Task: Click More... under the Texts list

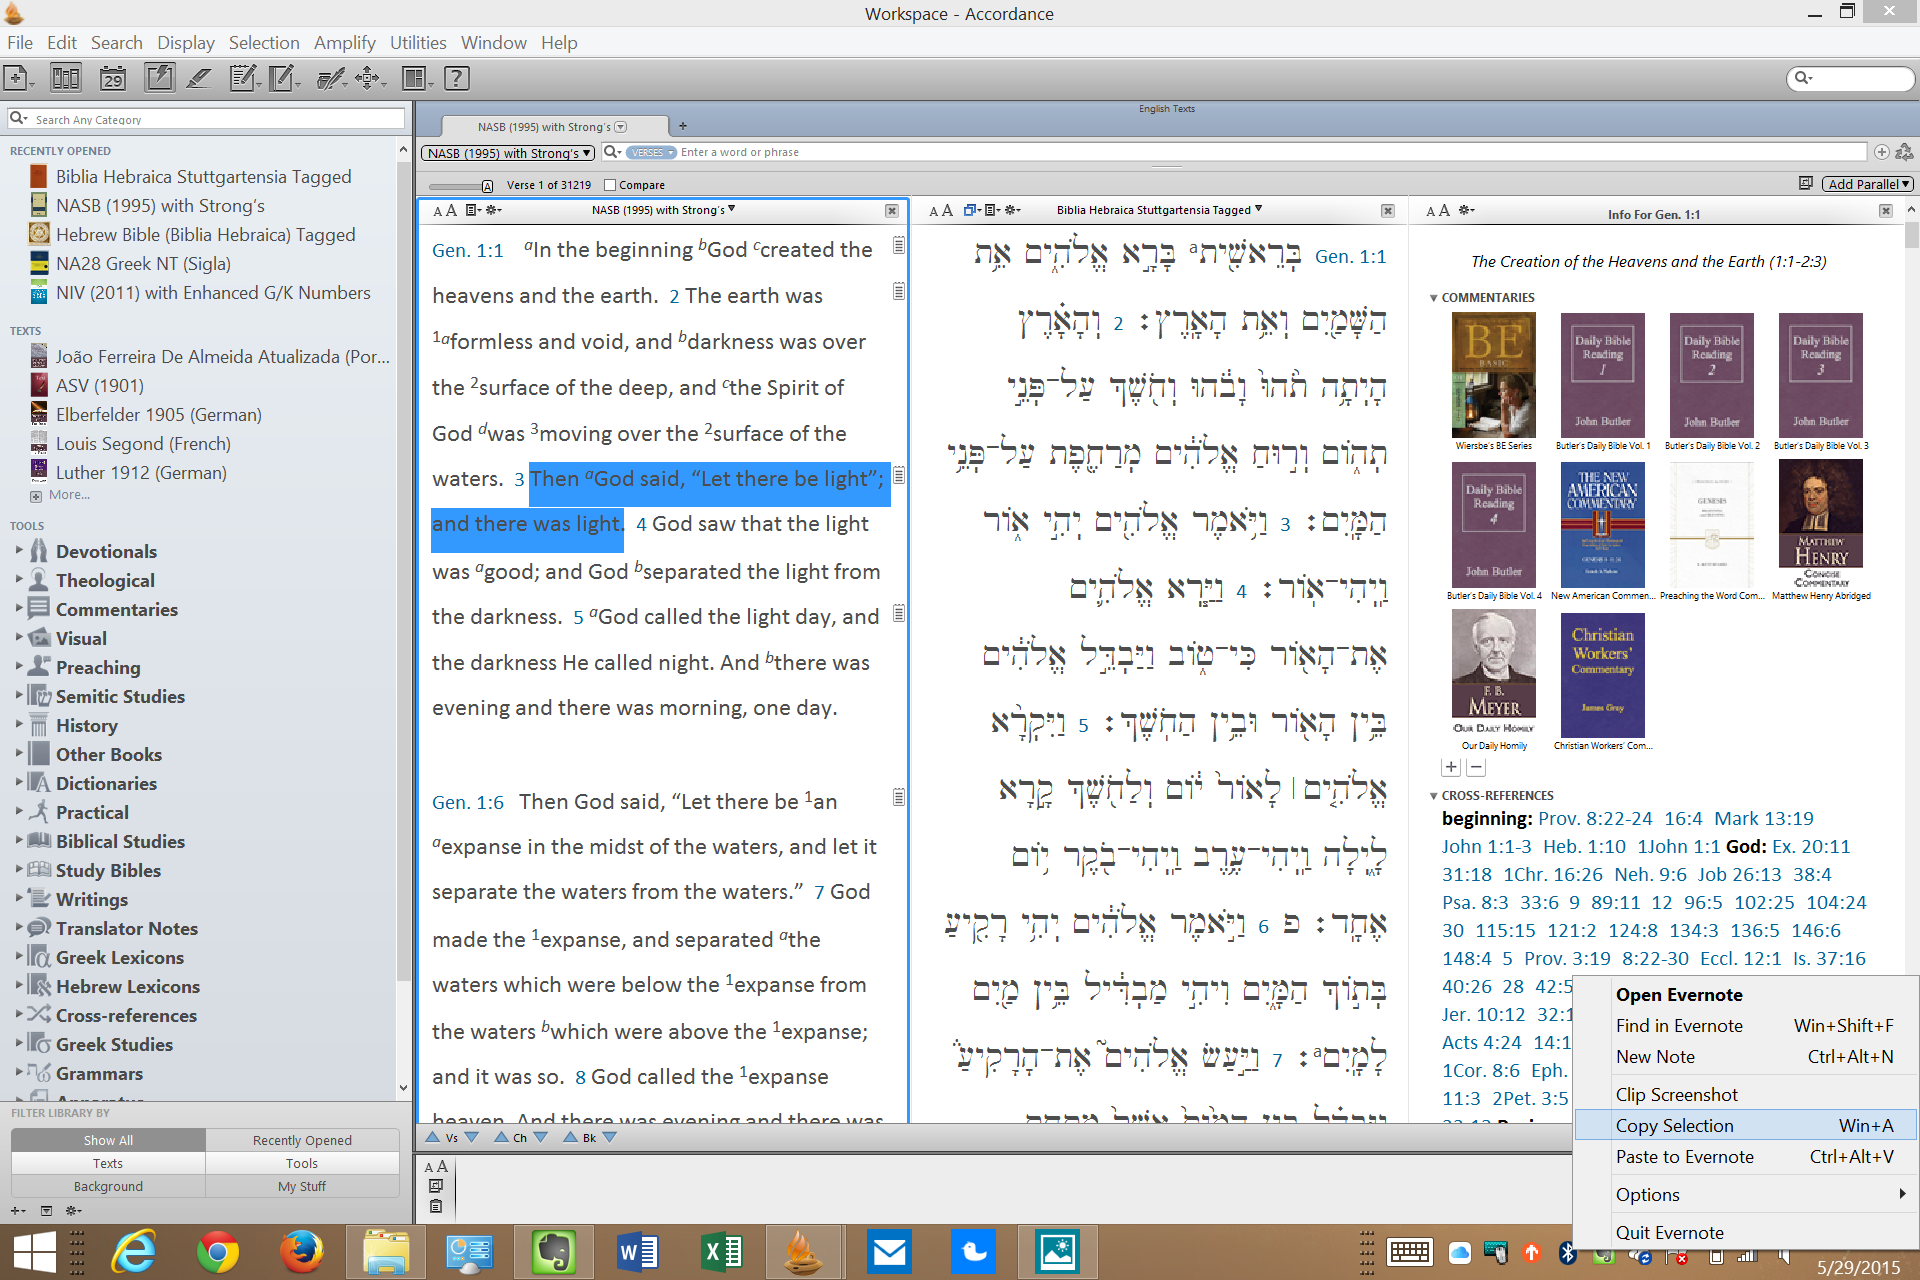Action: (x=68, y=495)
